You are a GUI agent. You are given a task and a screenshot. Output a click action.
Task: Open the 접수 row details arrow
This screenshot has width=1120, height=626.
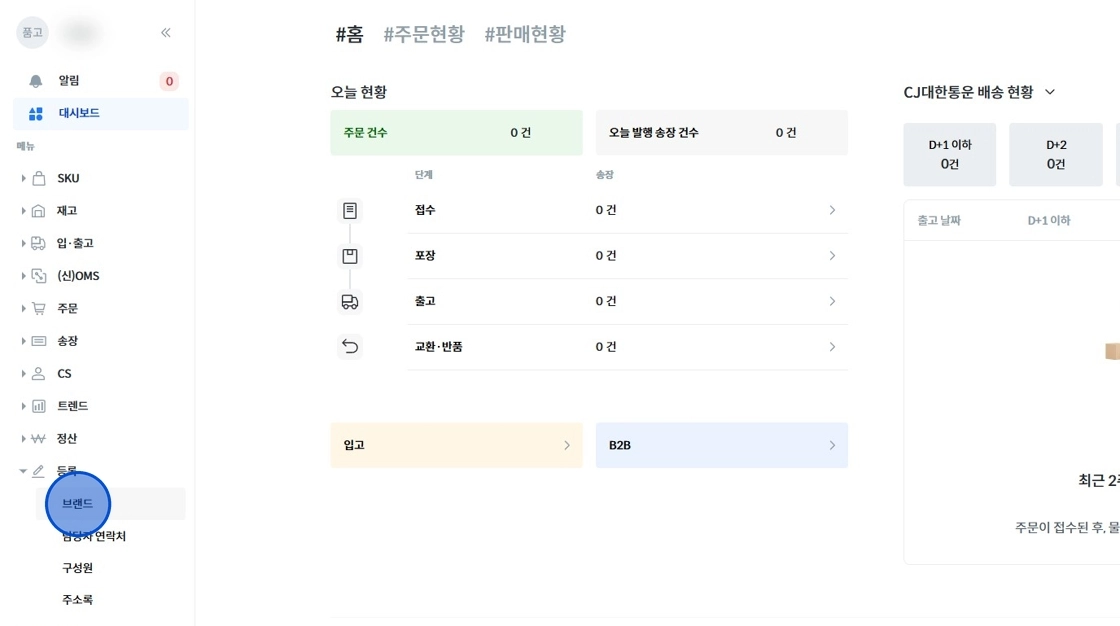832,210
